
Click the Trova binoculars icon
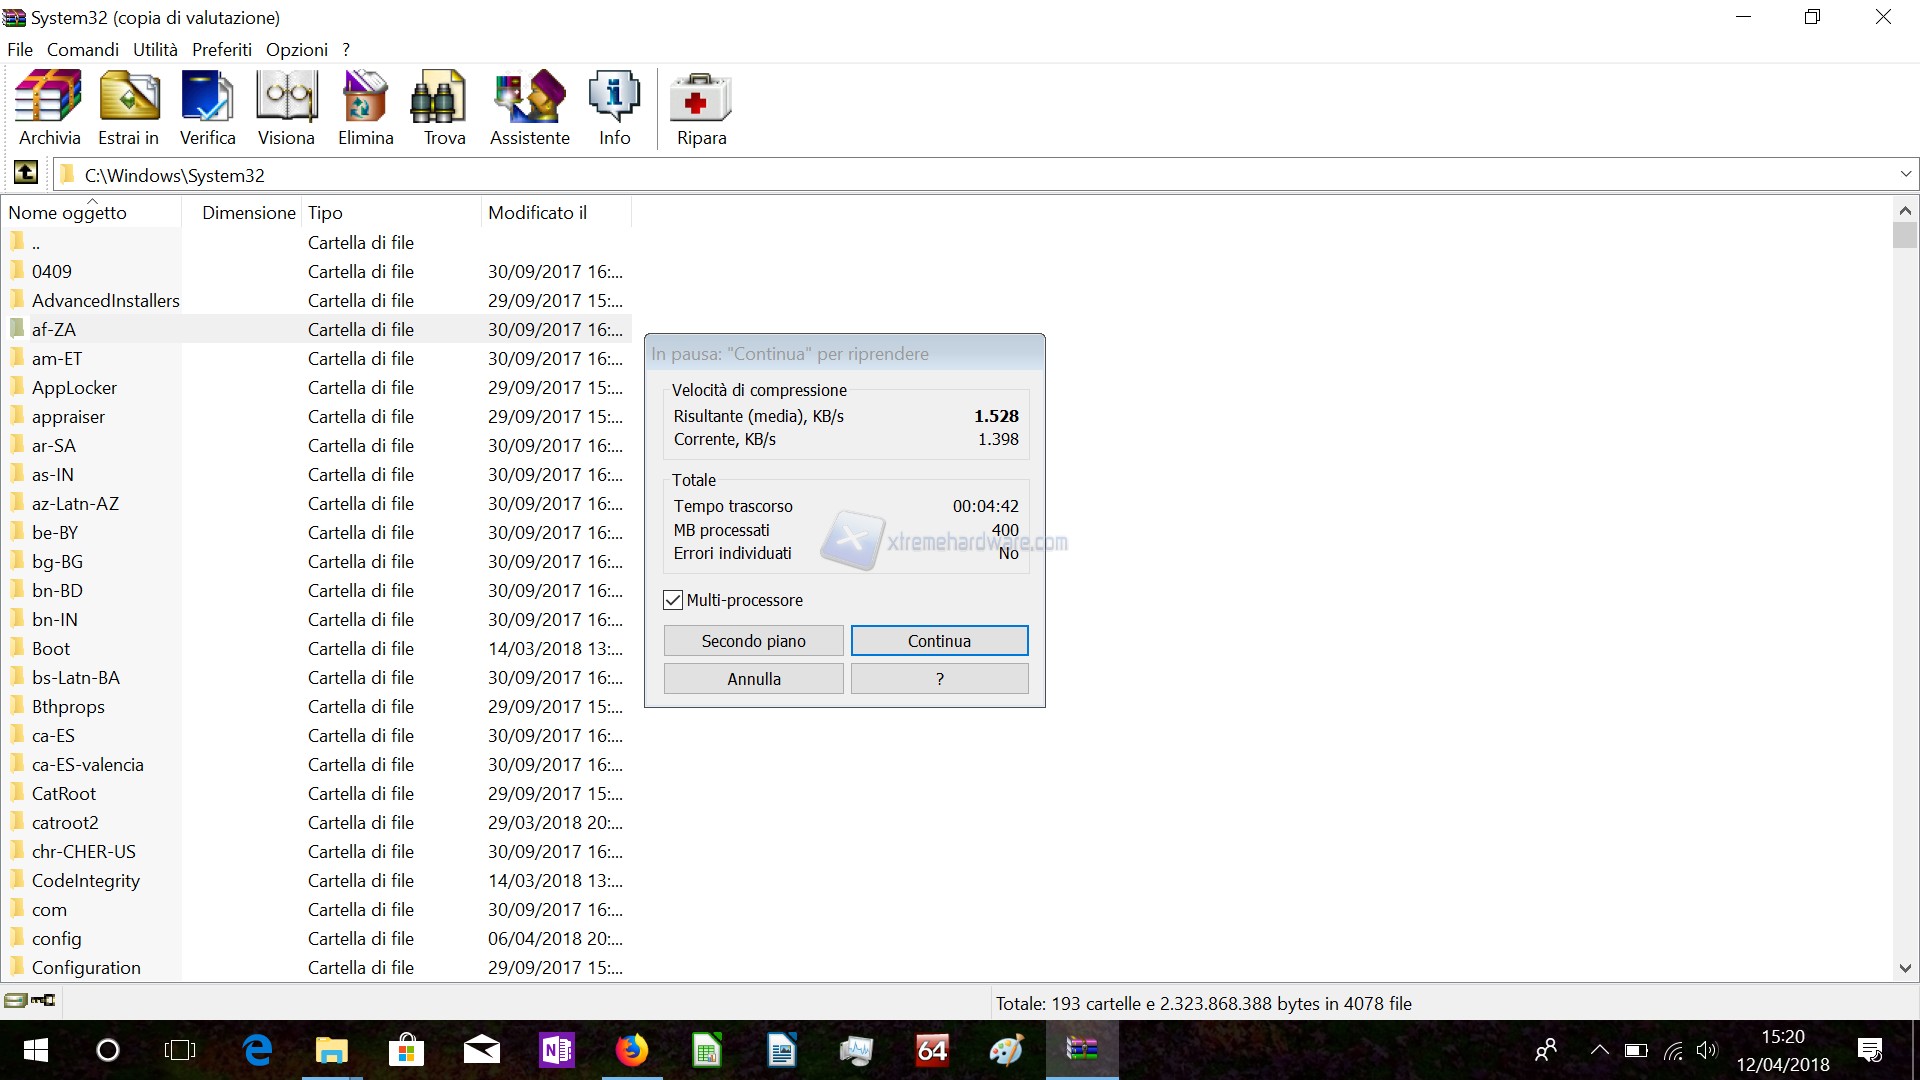444,107
